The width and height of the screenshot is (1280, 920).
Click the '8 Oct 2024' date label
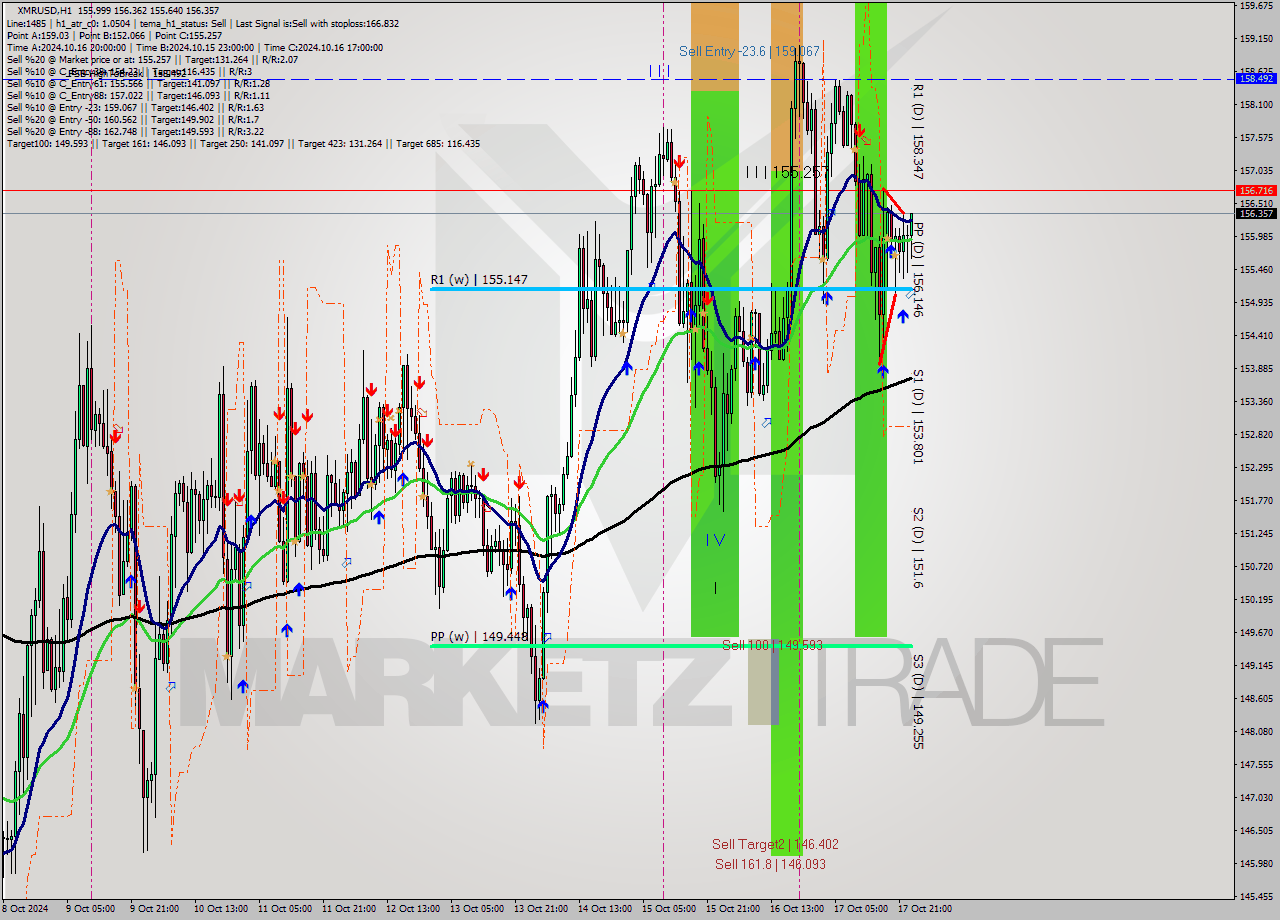pos(25,909)
